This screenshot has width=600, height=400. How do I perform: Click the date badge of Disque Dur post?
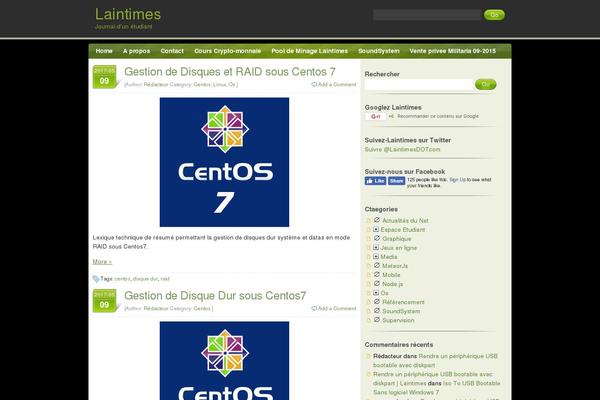pos(104,300)
